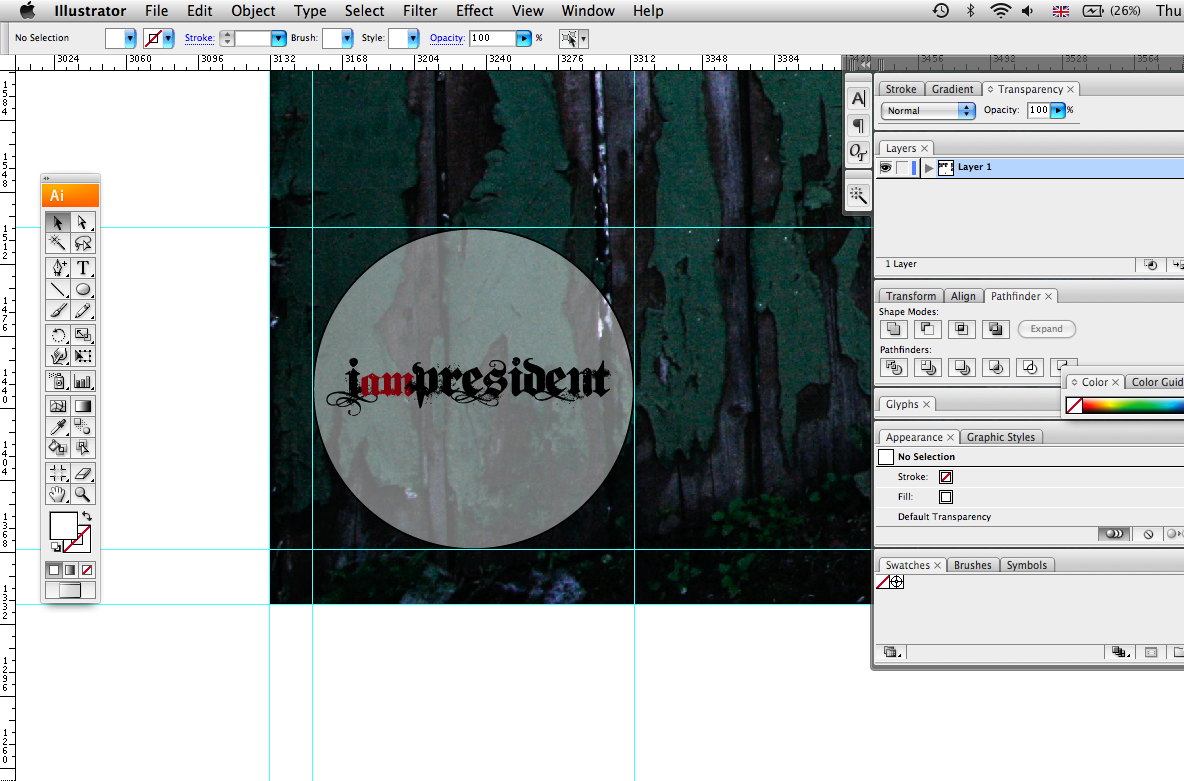Toggle the screen mode button in toolbox
Screen dimensions: 1184x781
69,591
